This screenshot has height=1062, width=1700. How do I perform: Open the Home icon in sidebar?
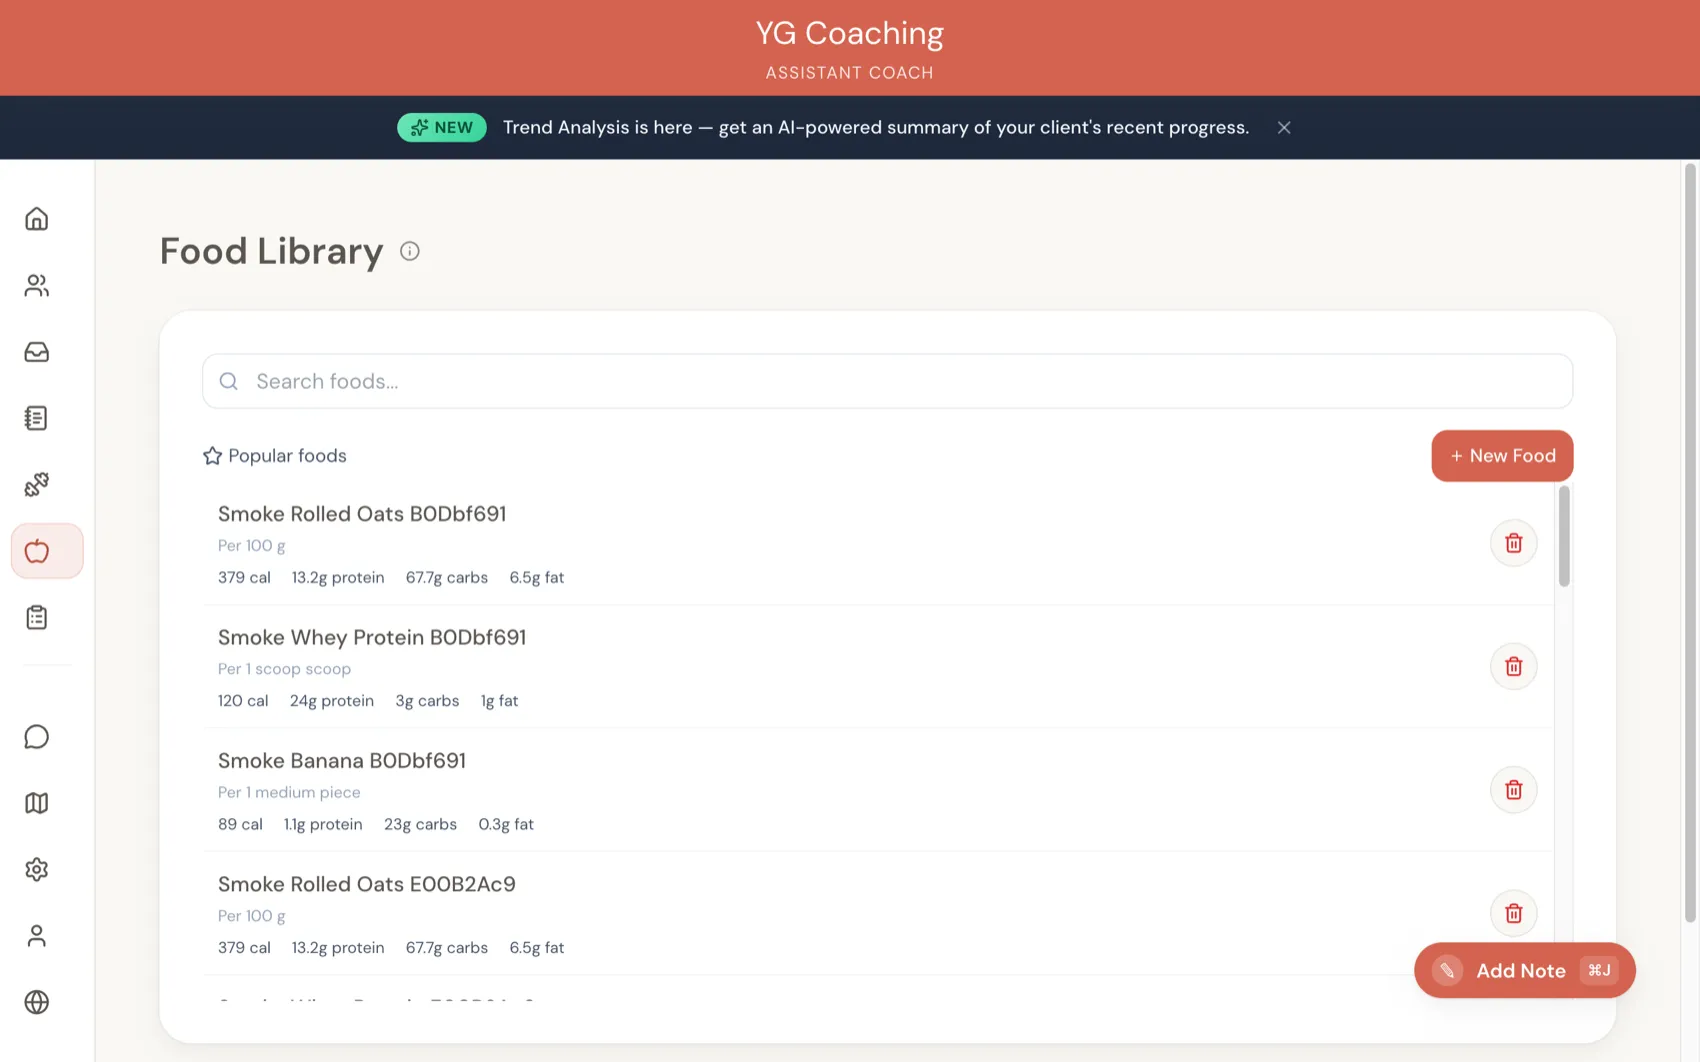37,219
